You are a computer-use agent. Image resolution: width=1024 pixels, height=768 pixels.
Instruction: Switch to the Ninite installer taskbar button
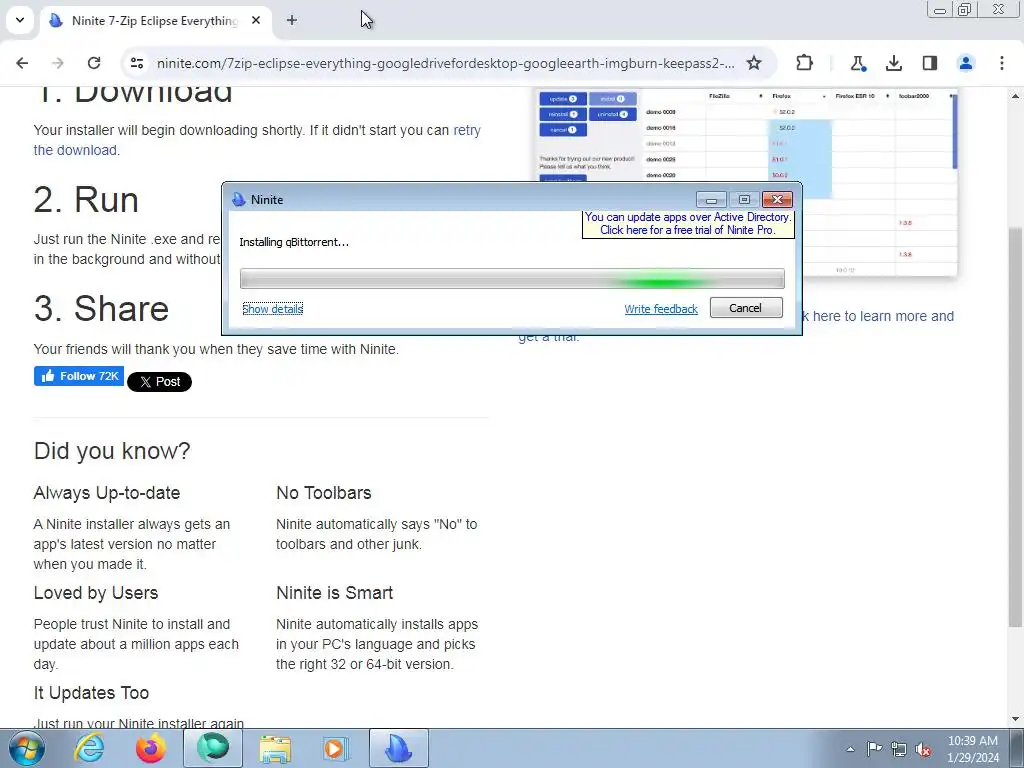click(x=399, y=748)
